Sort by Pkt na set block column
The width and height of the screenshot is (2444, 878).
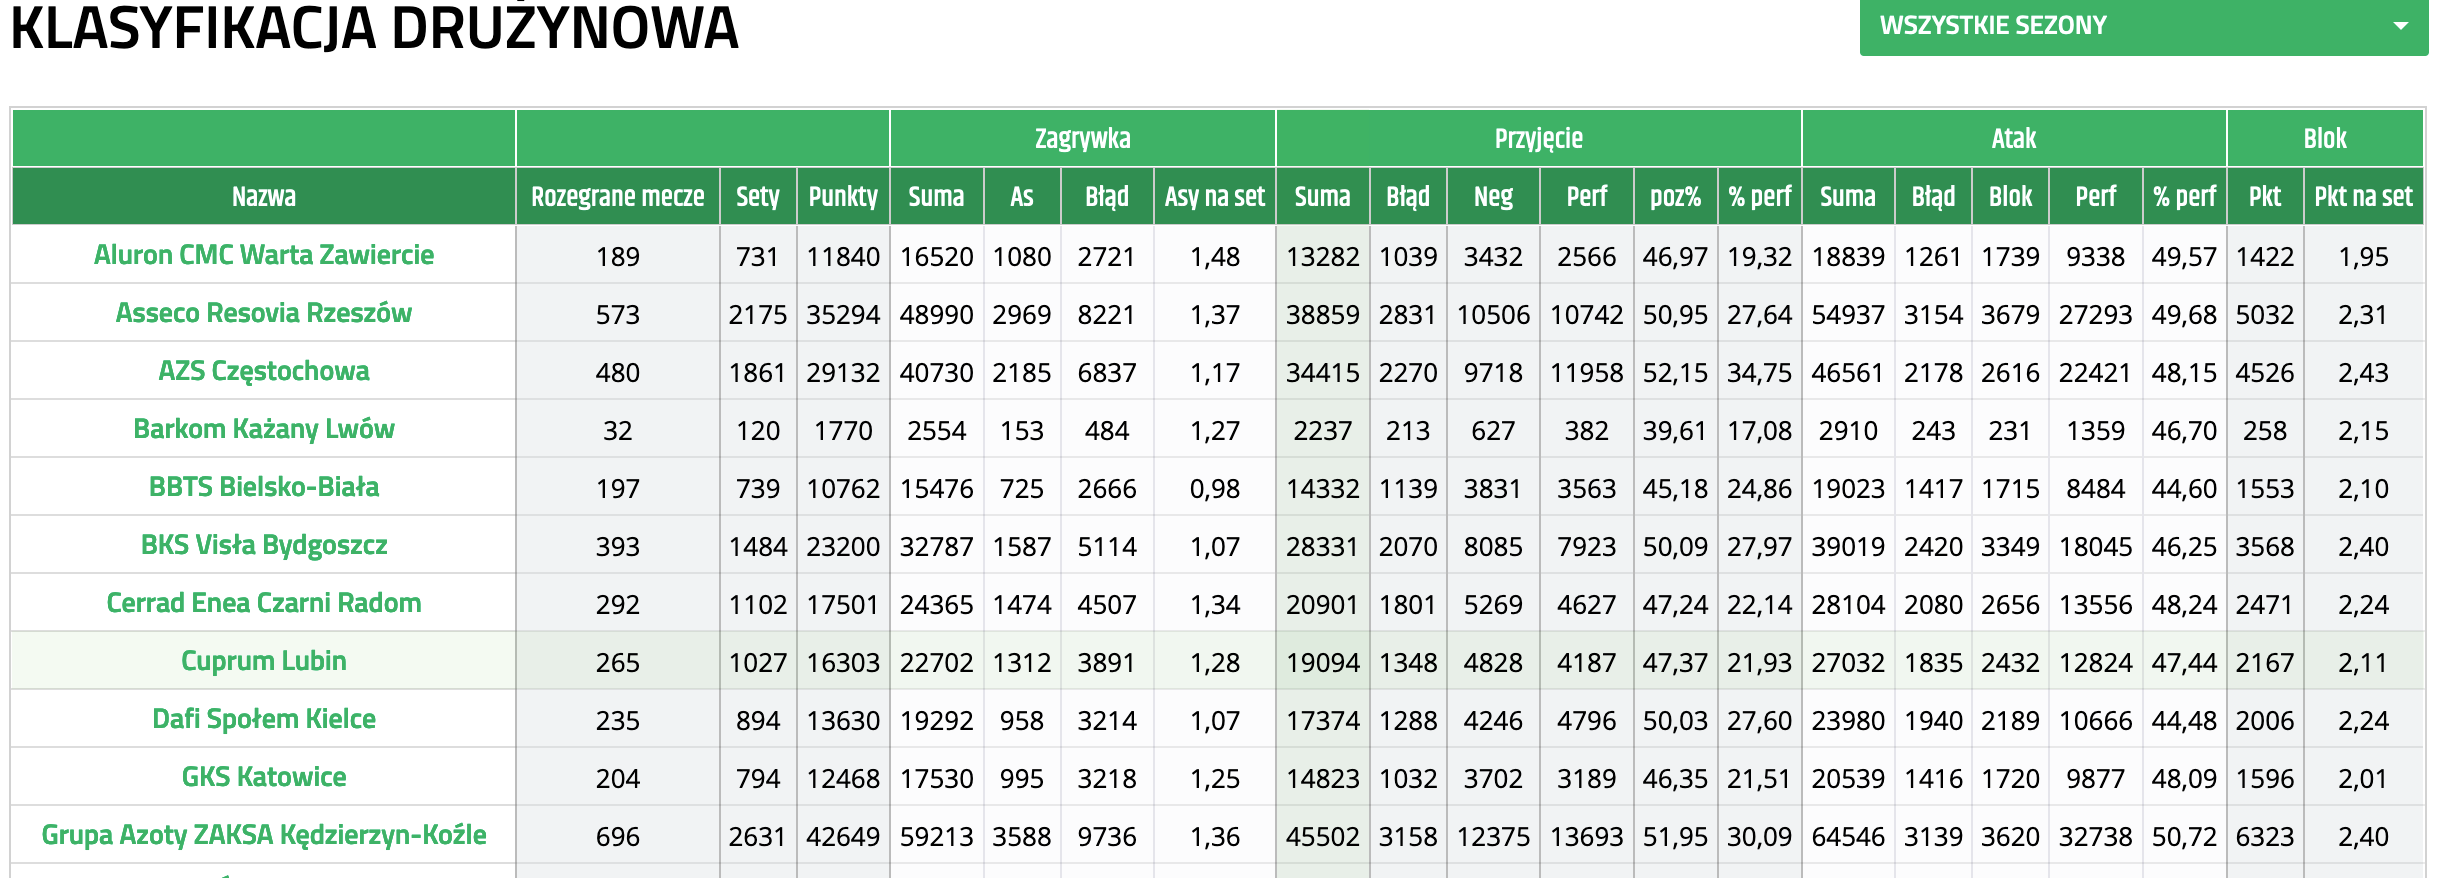point(2363,197)
